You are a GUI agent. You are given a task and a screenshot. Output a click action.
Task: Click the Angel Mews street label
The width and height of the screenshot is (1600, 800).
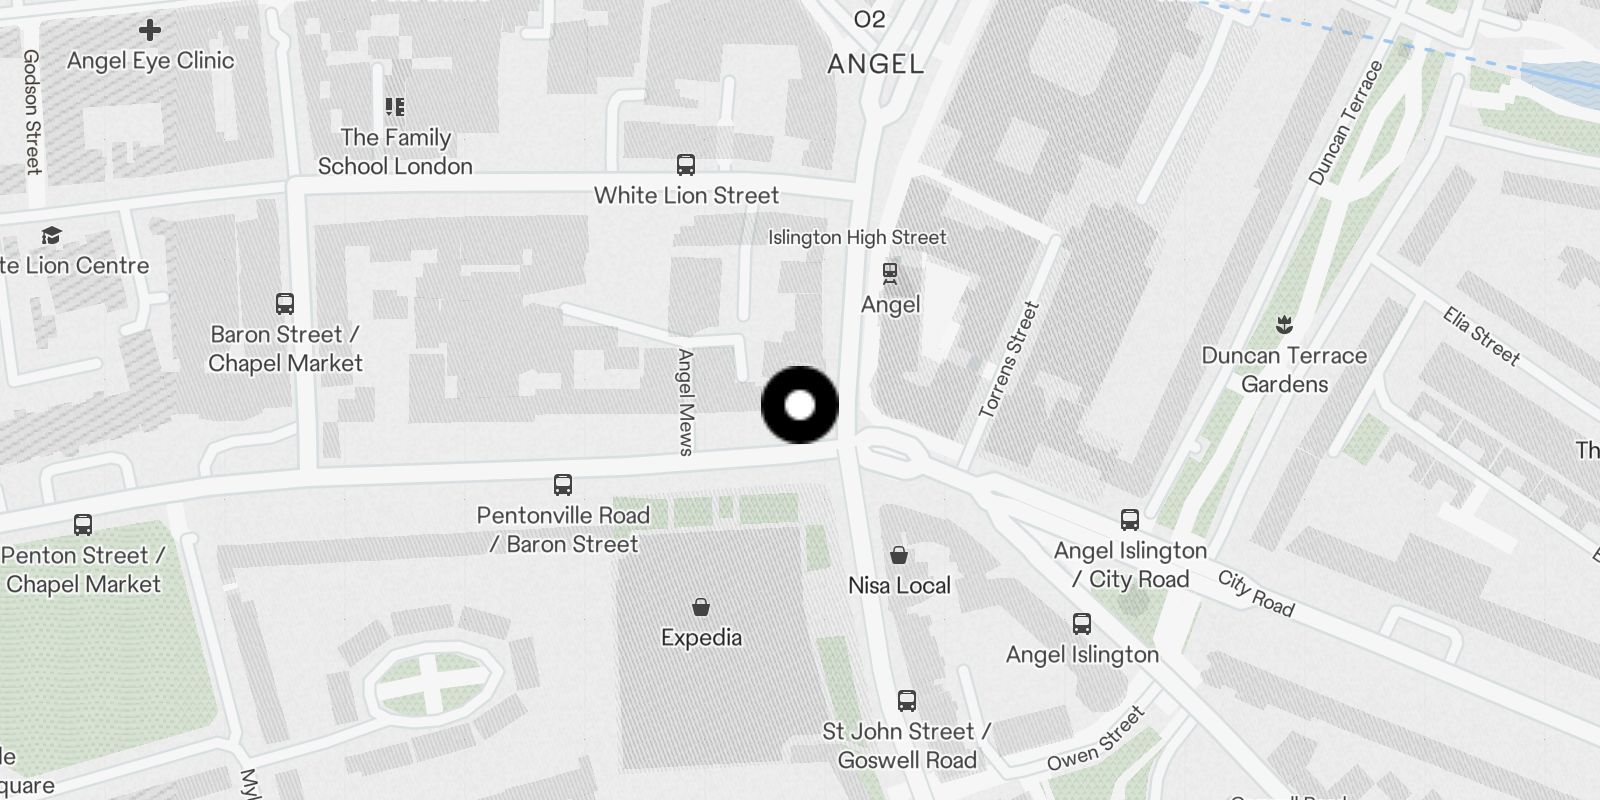click(x=686, y=402)
